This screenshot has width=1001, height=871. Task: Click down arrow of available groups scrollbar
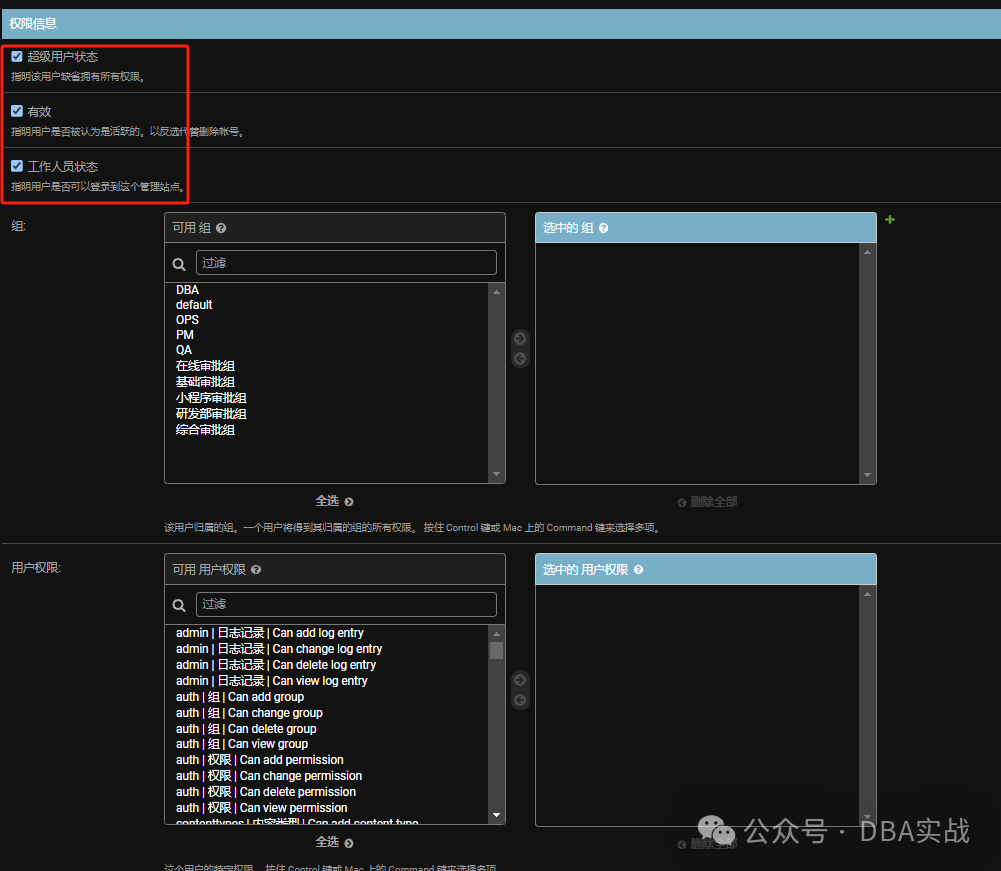tap(497, 474)
